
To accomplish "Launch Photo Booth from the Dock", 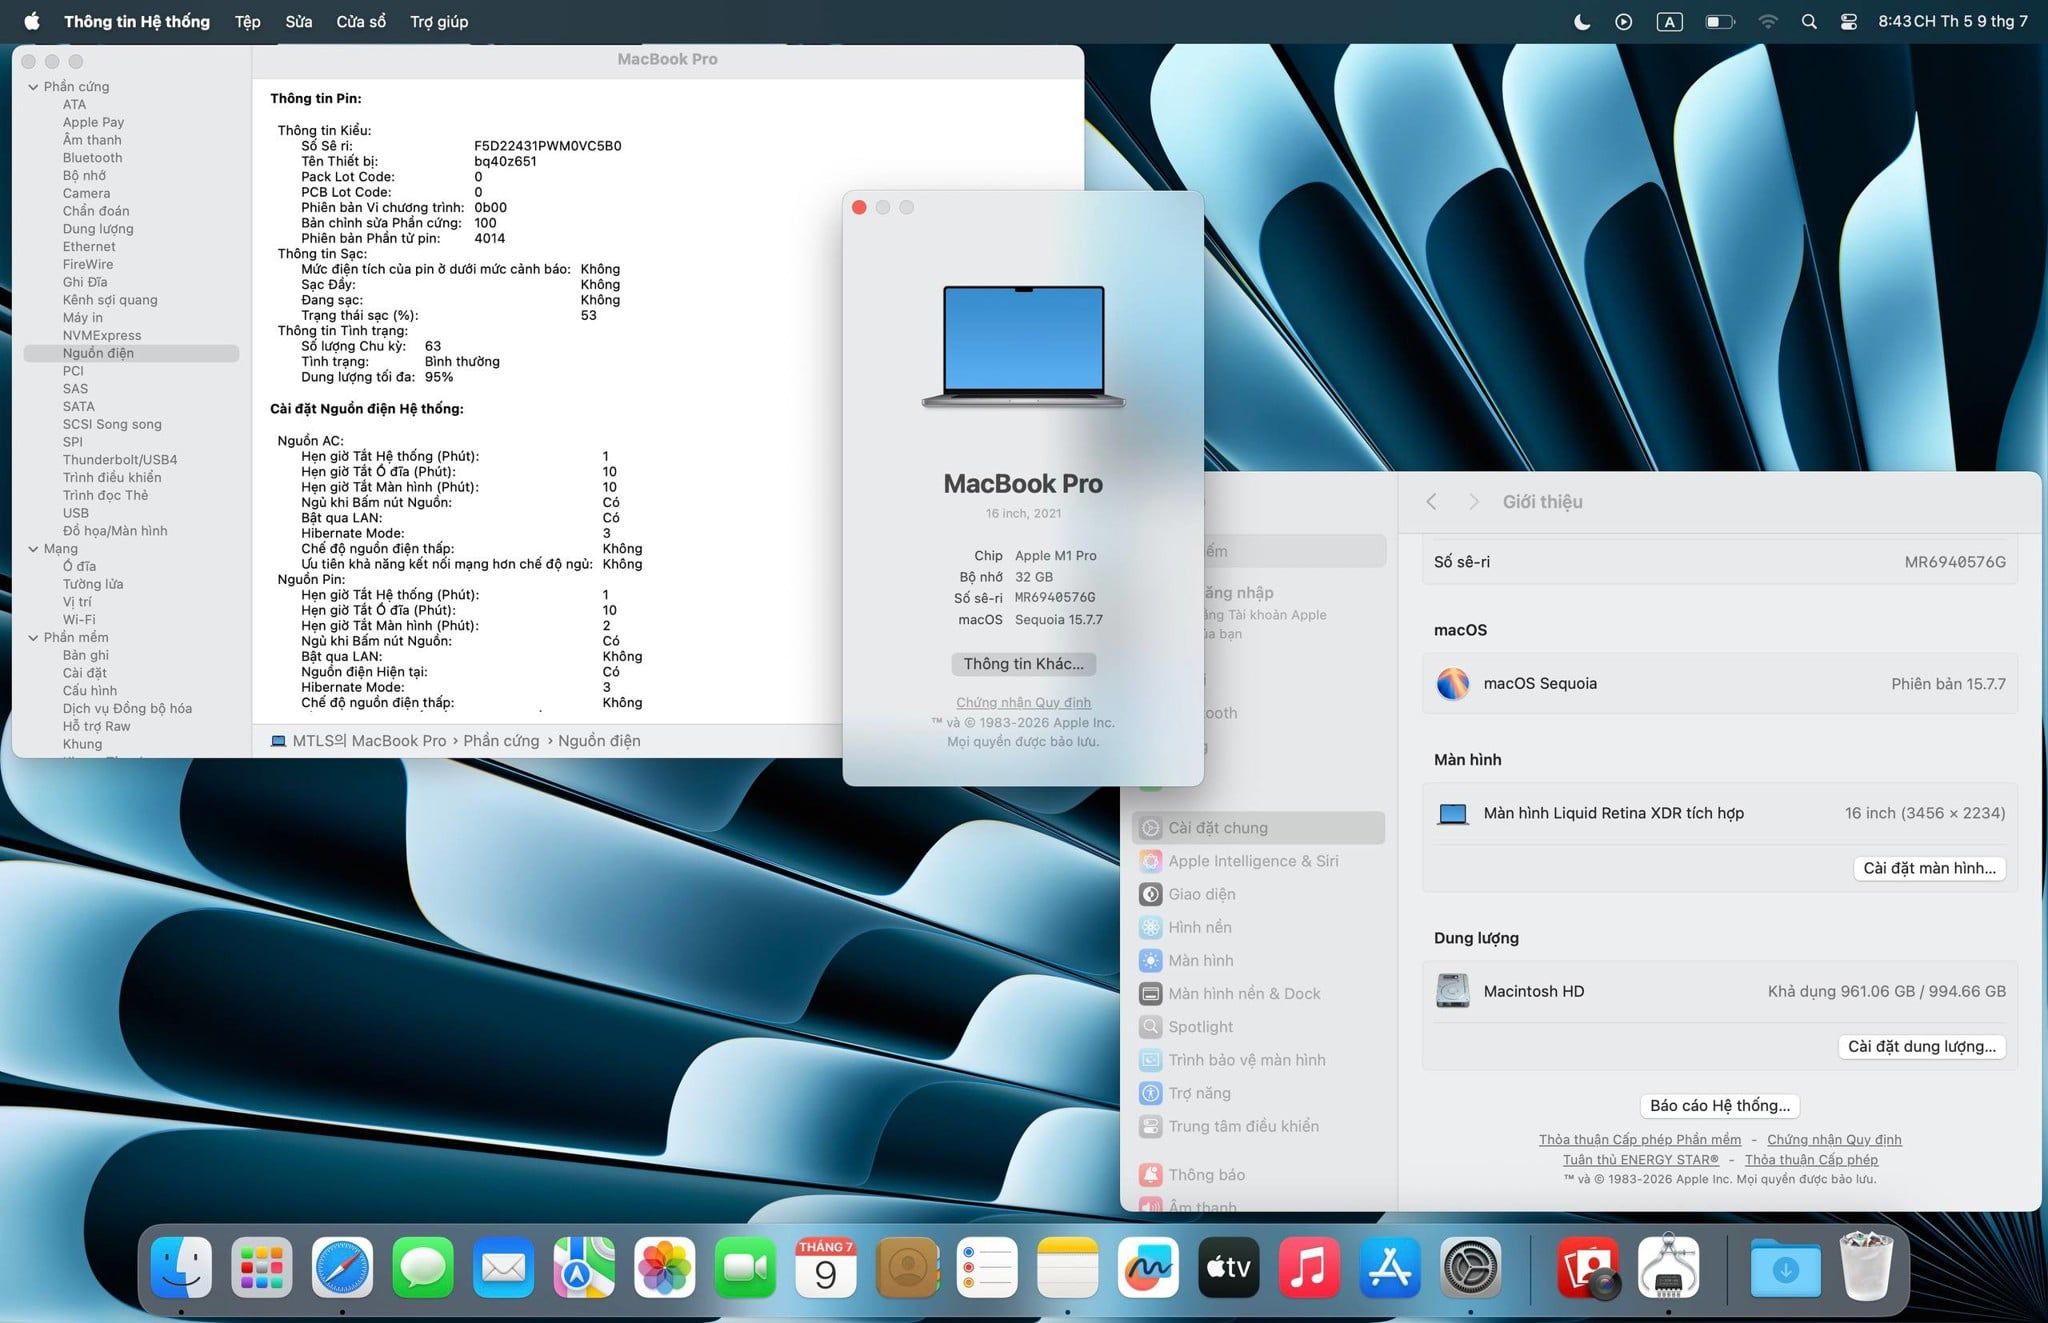I will point(1588,1267).
